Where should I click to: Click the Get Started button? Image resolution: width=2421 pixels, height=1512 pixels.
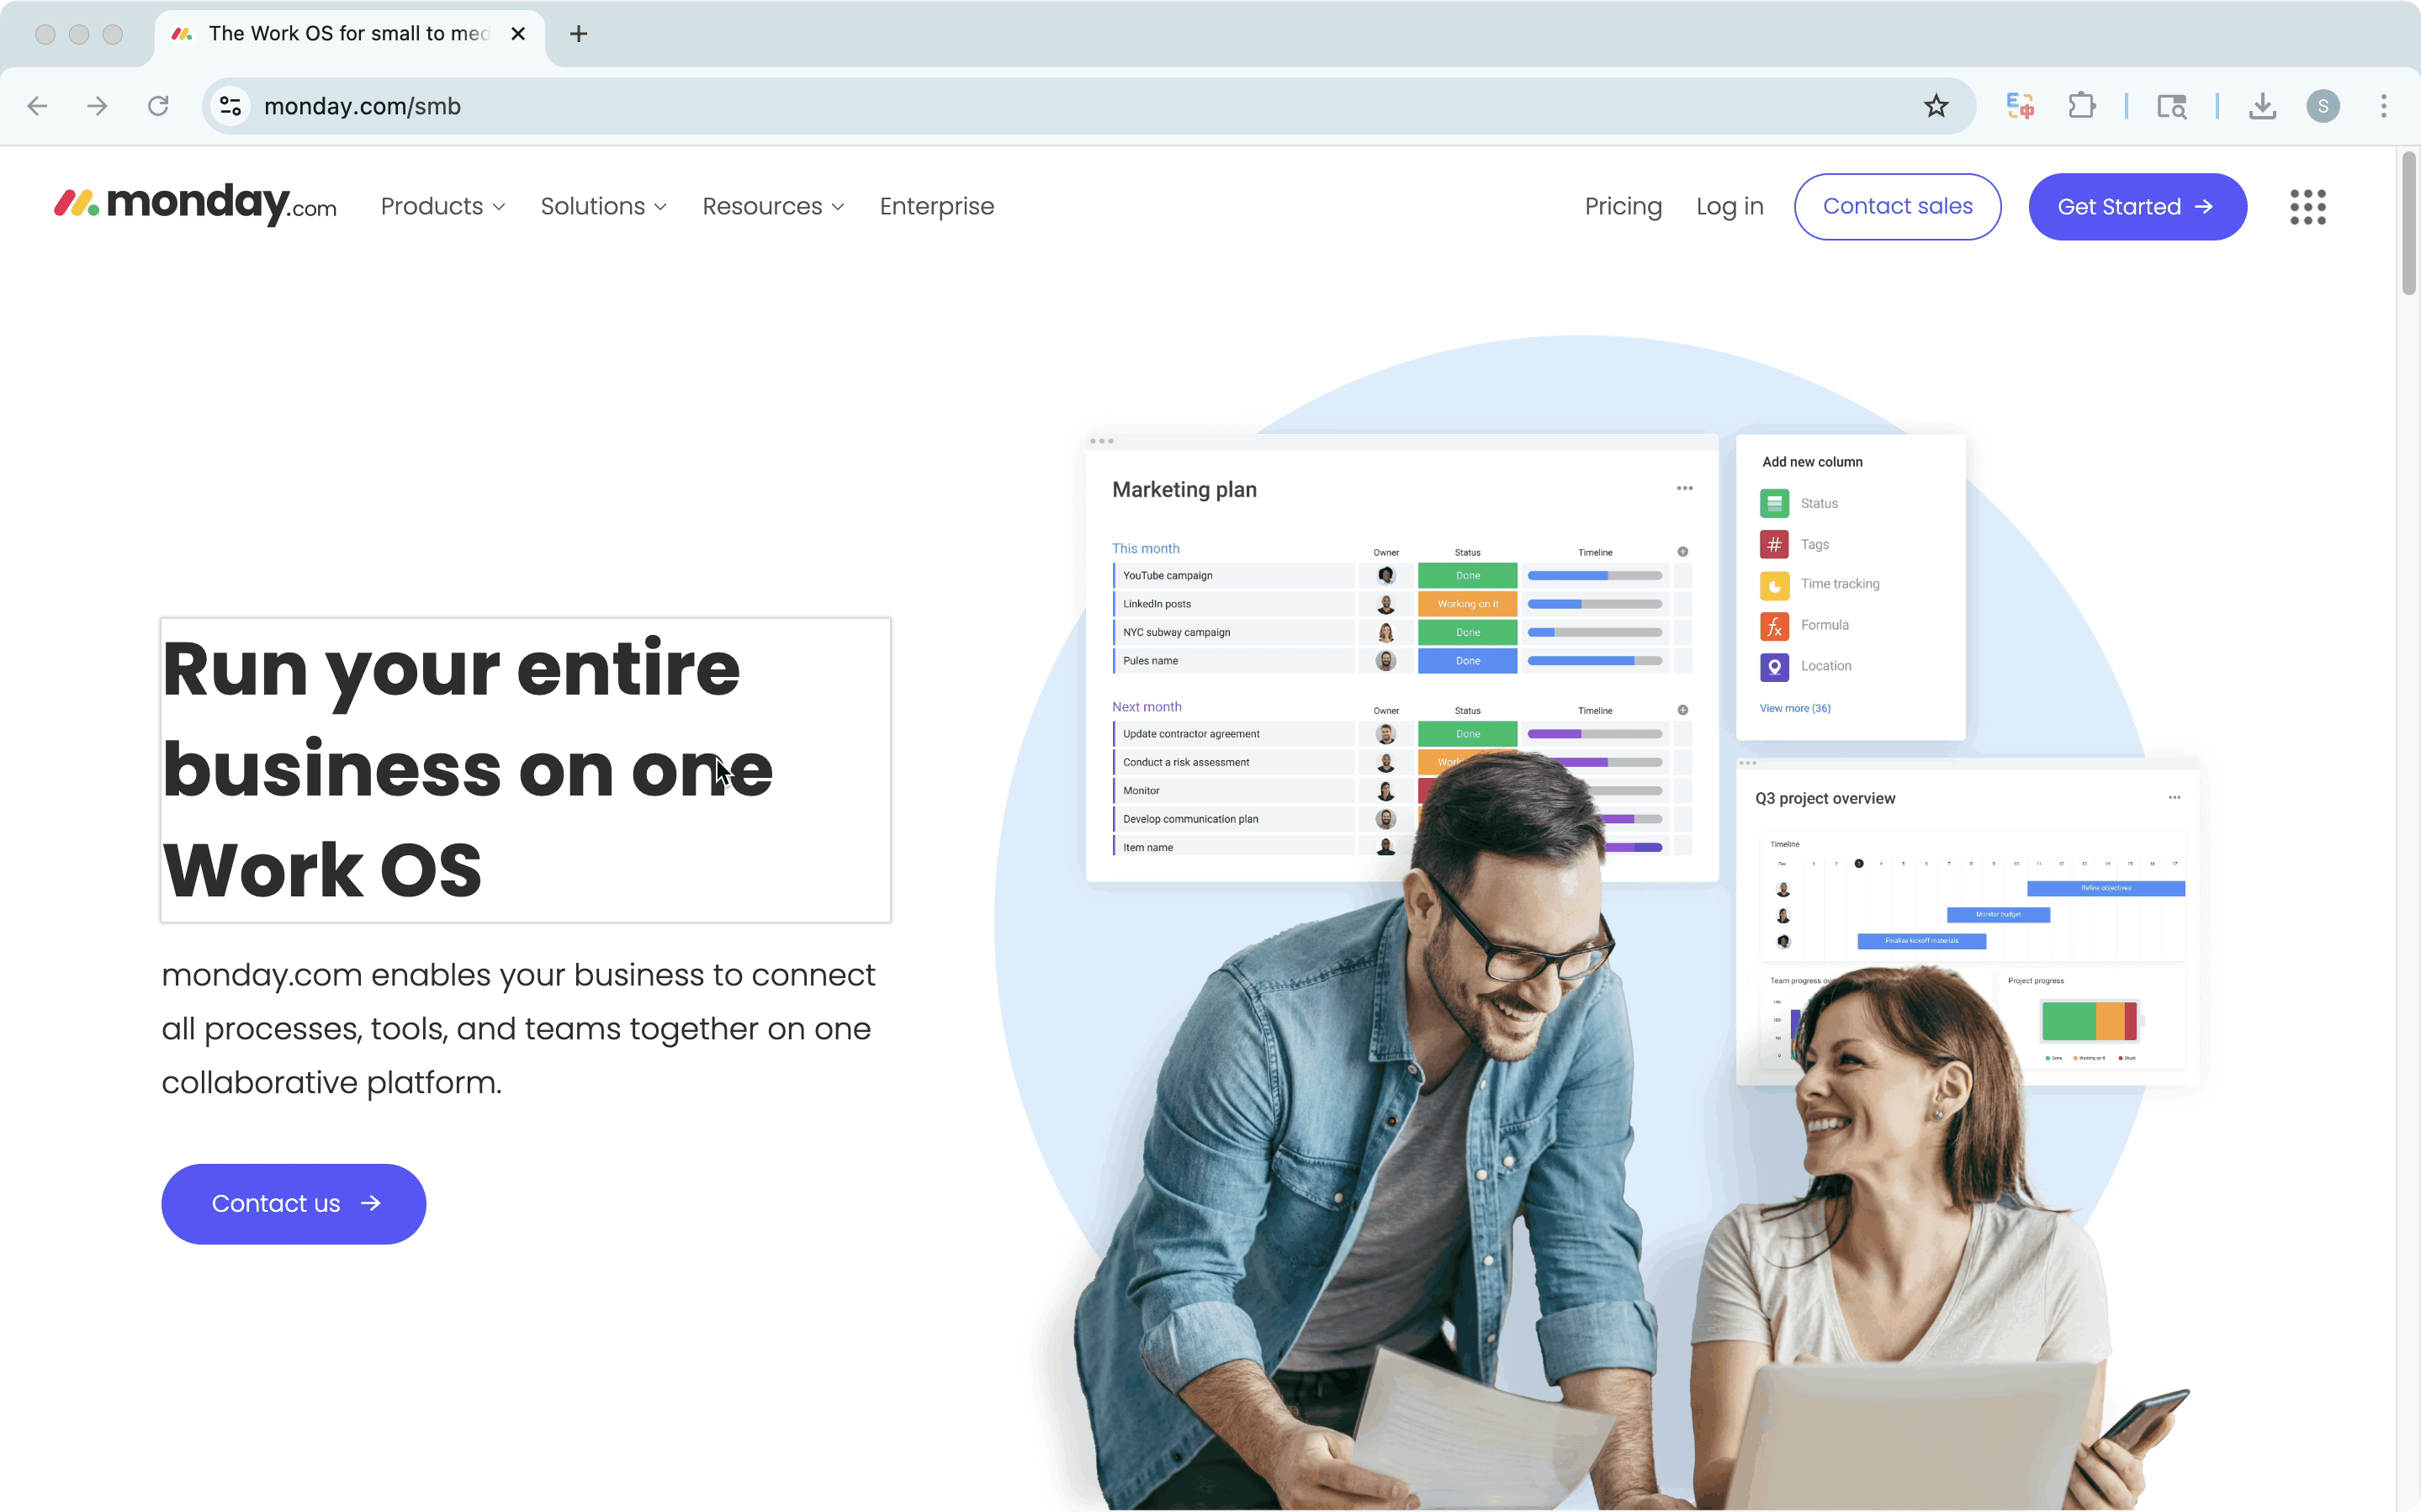pos(2137,206)
